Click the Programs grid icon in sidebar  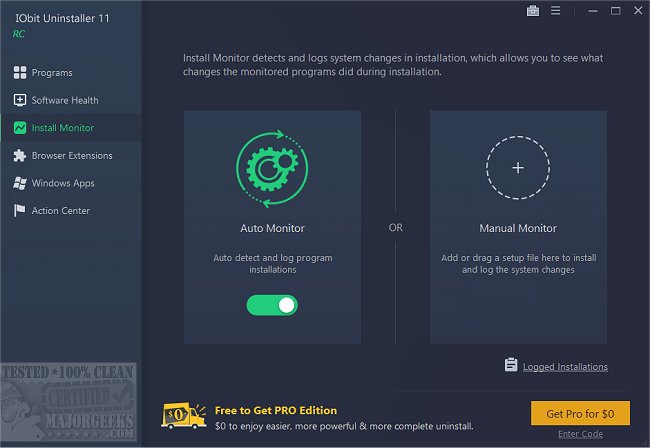coord(19,73)
